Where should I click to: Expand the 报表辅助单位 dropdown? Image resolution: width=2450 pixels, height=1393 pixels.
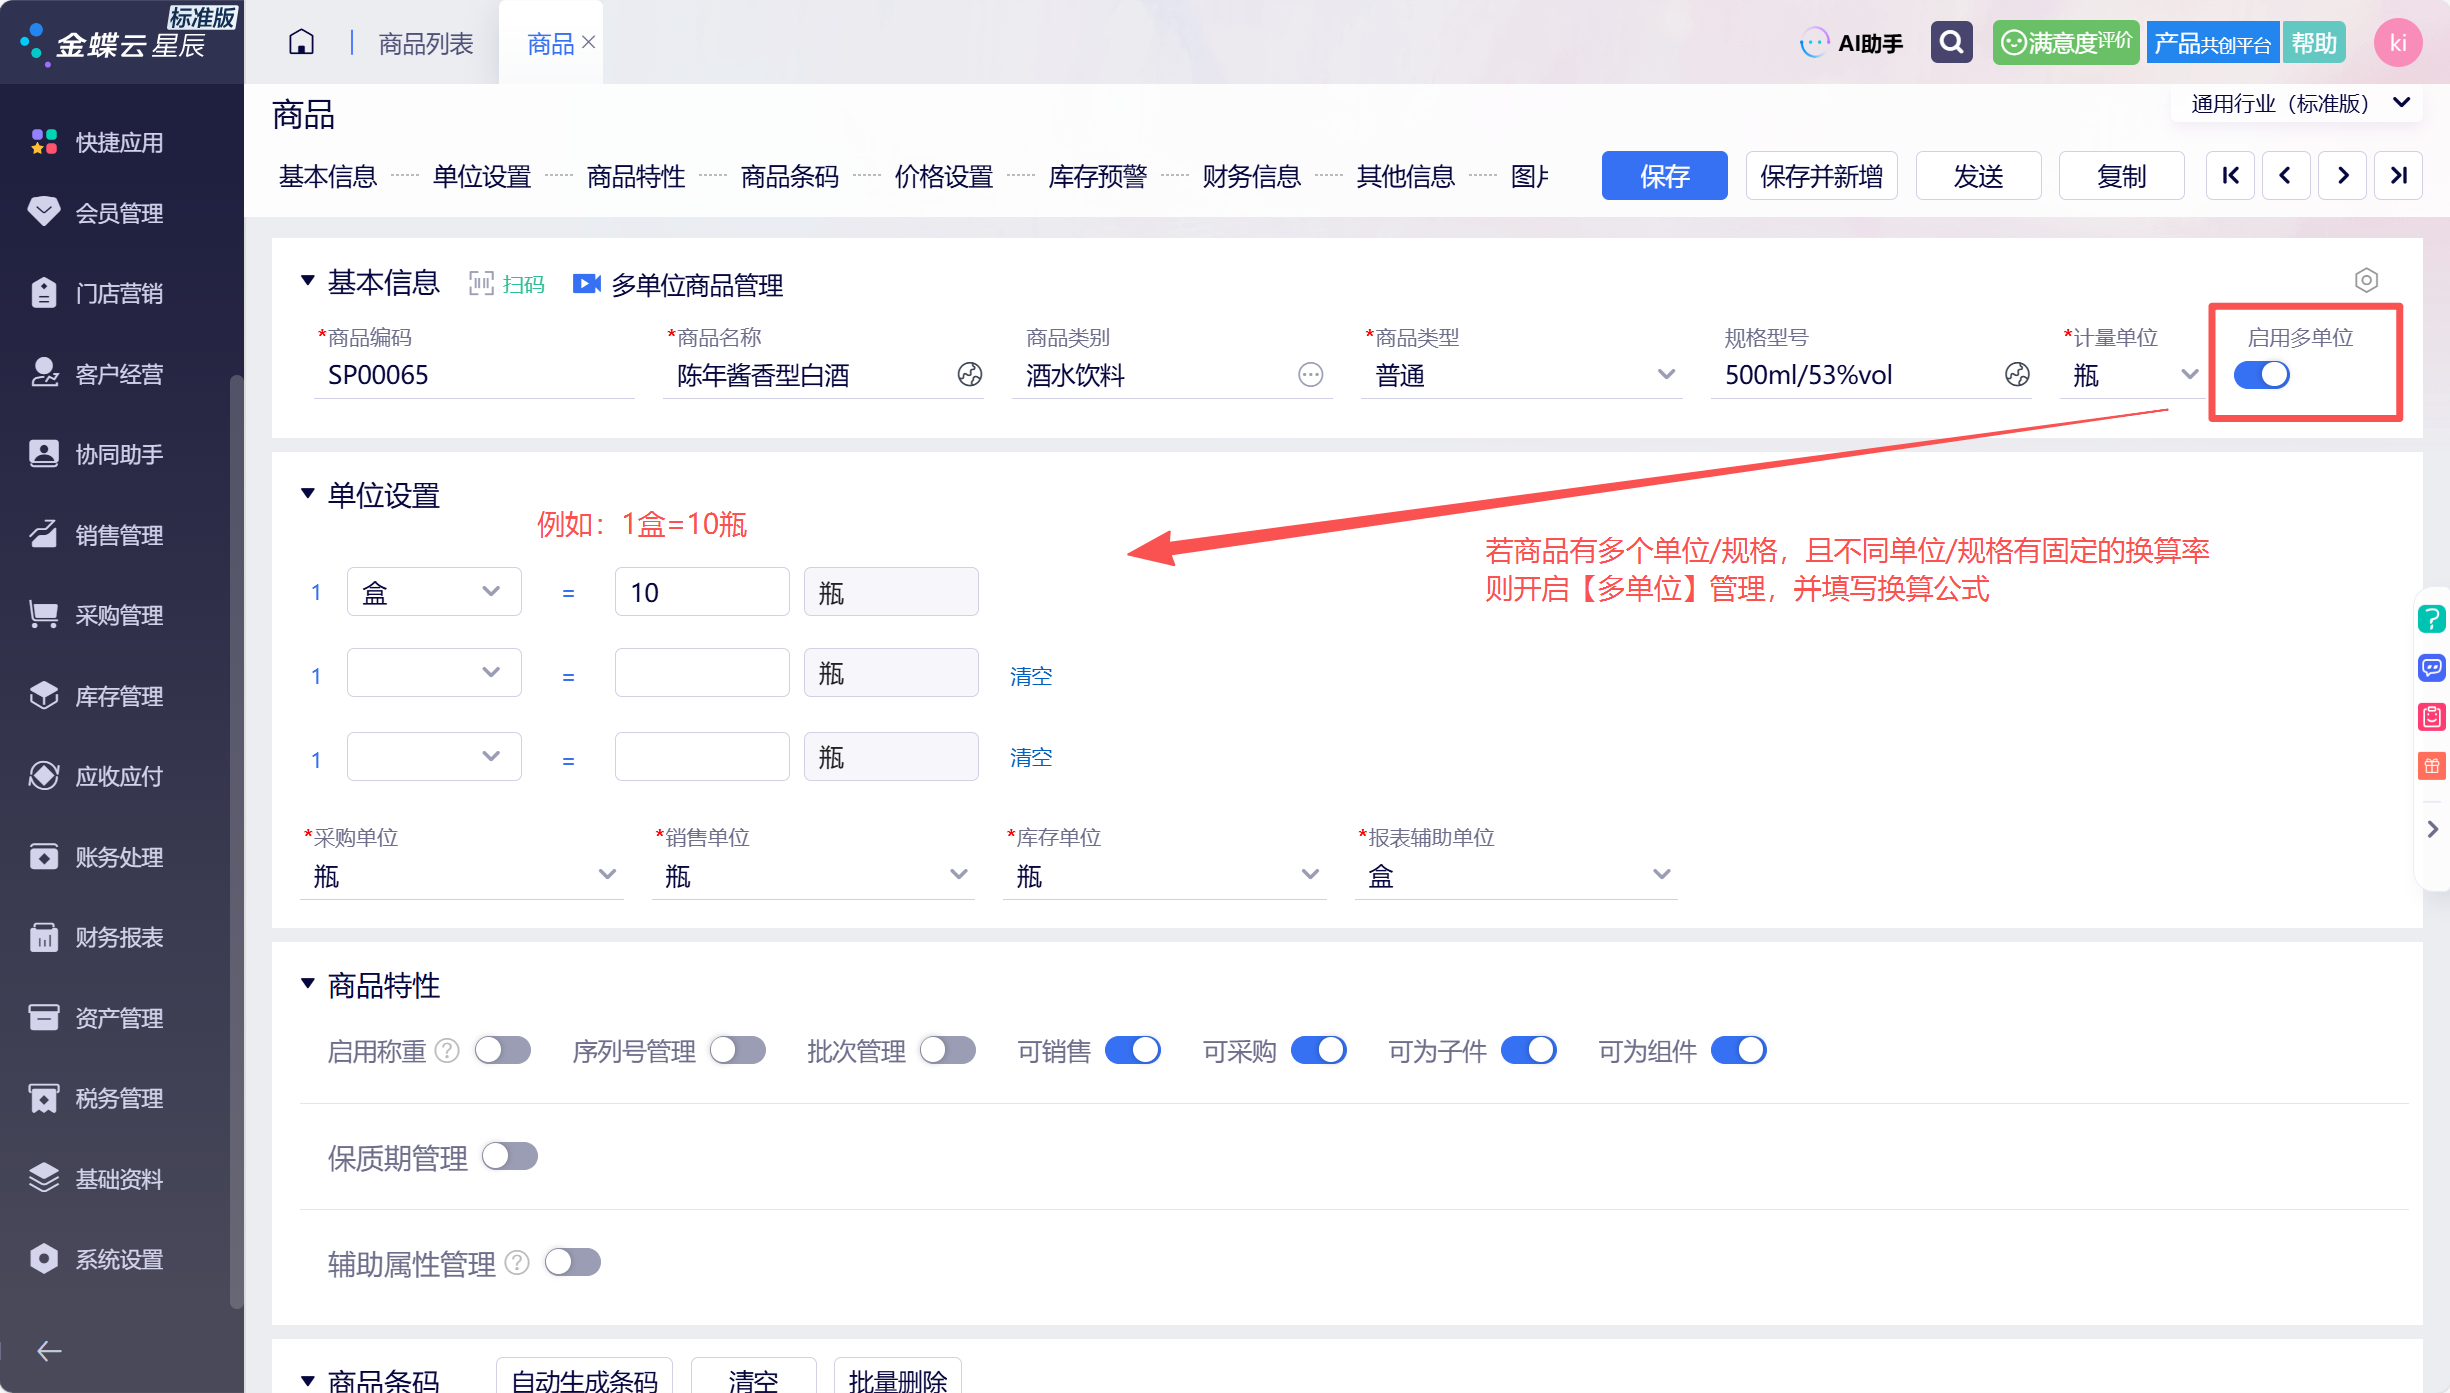click(x=1516, y=875)
